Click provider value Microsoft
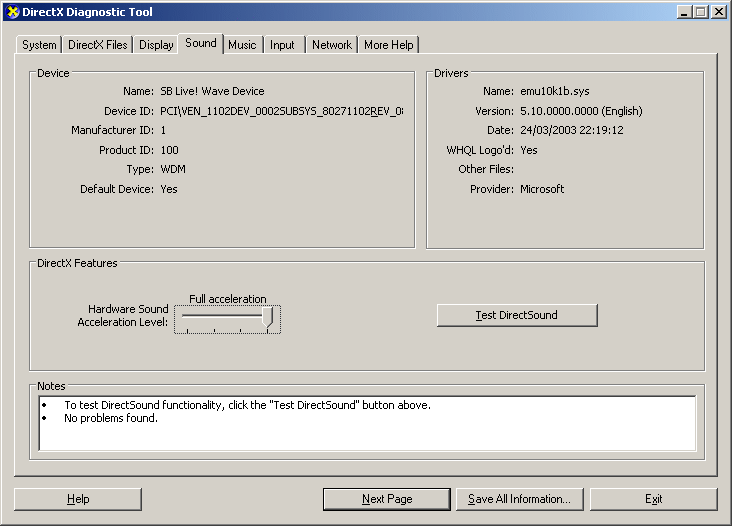 (x=542, y=189)
